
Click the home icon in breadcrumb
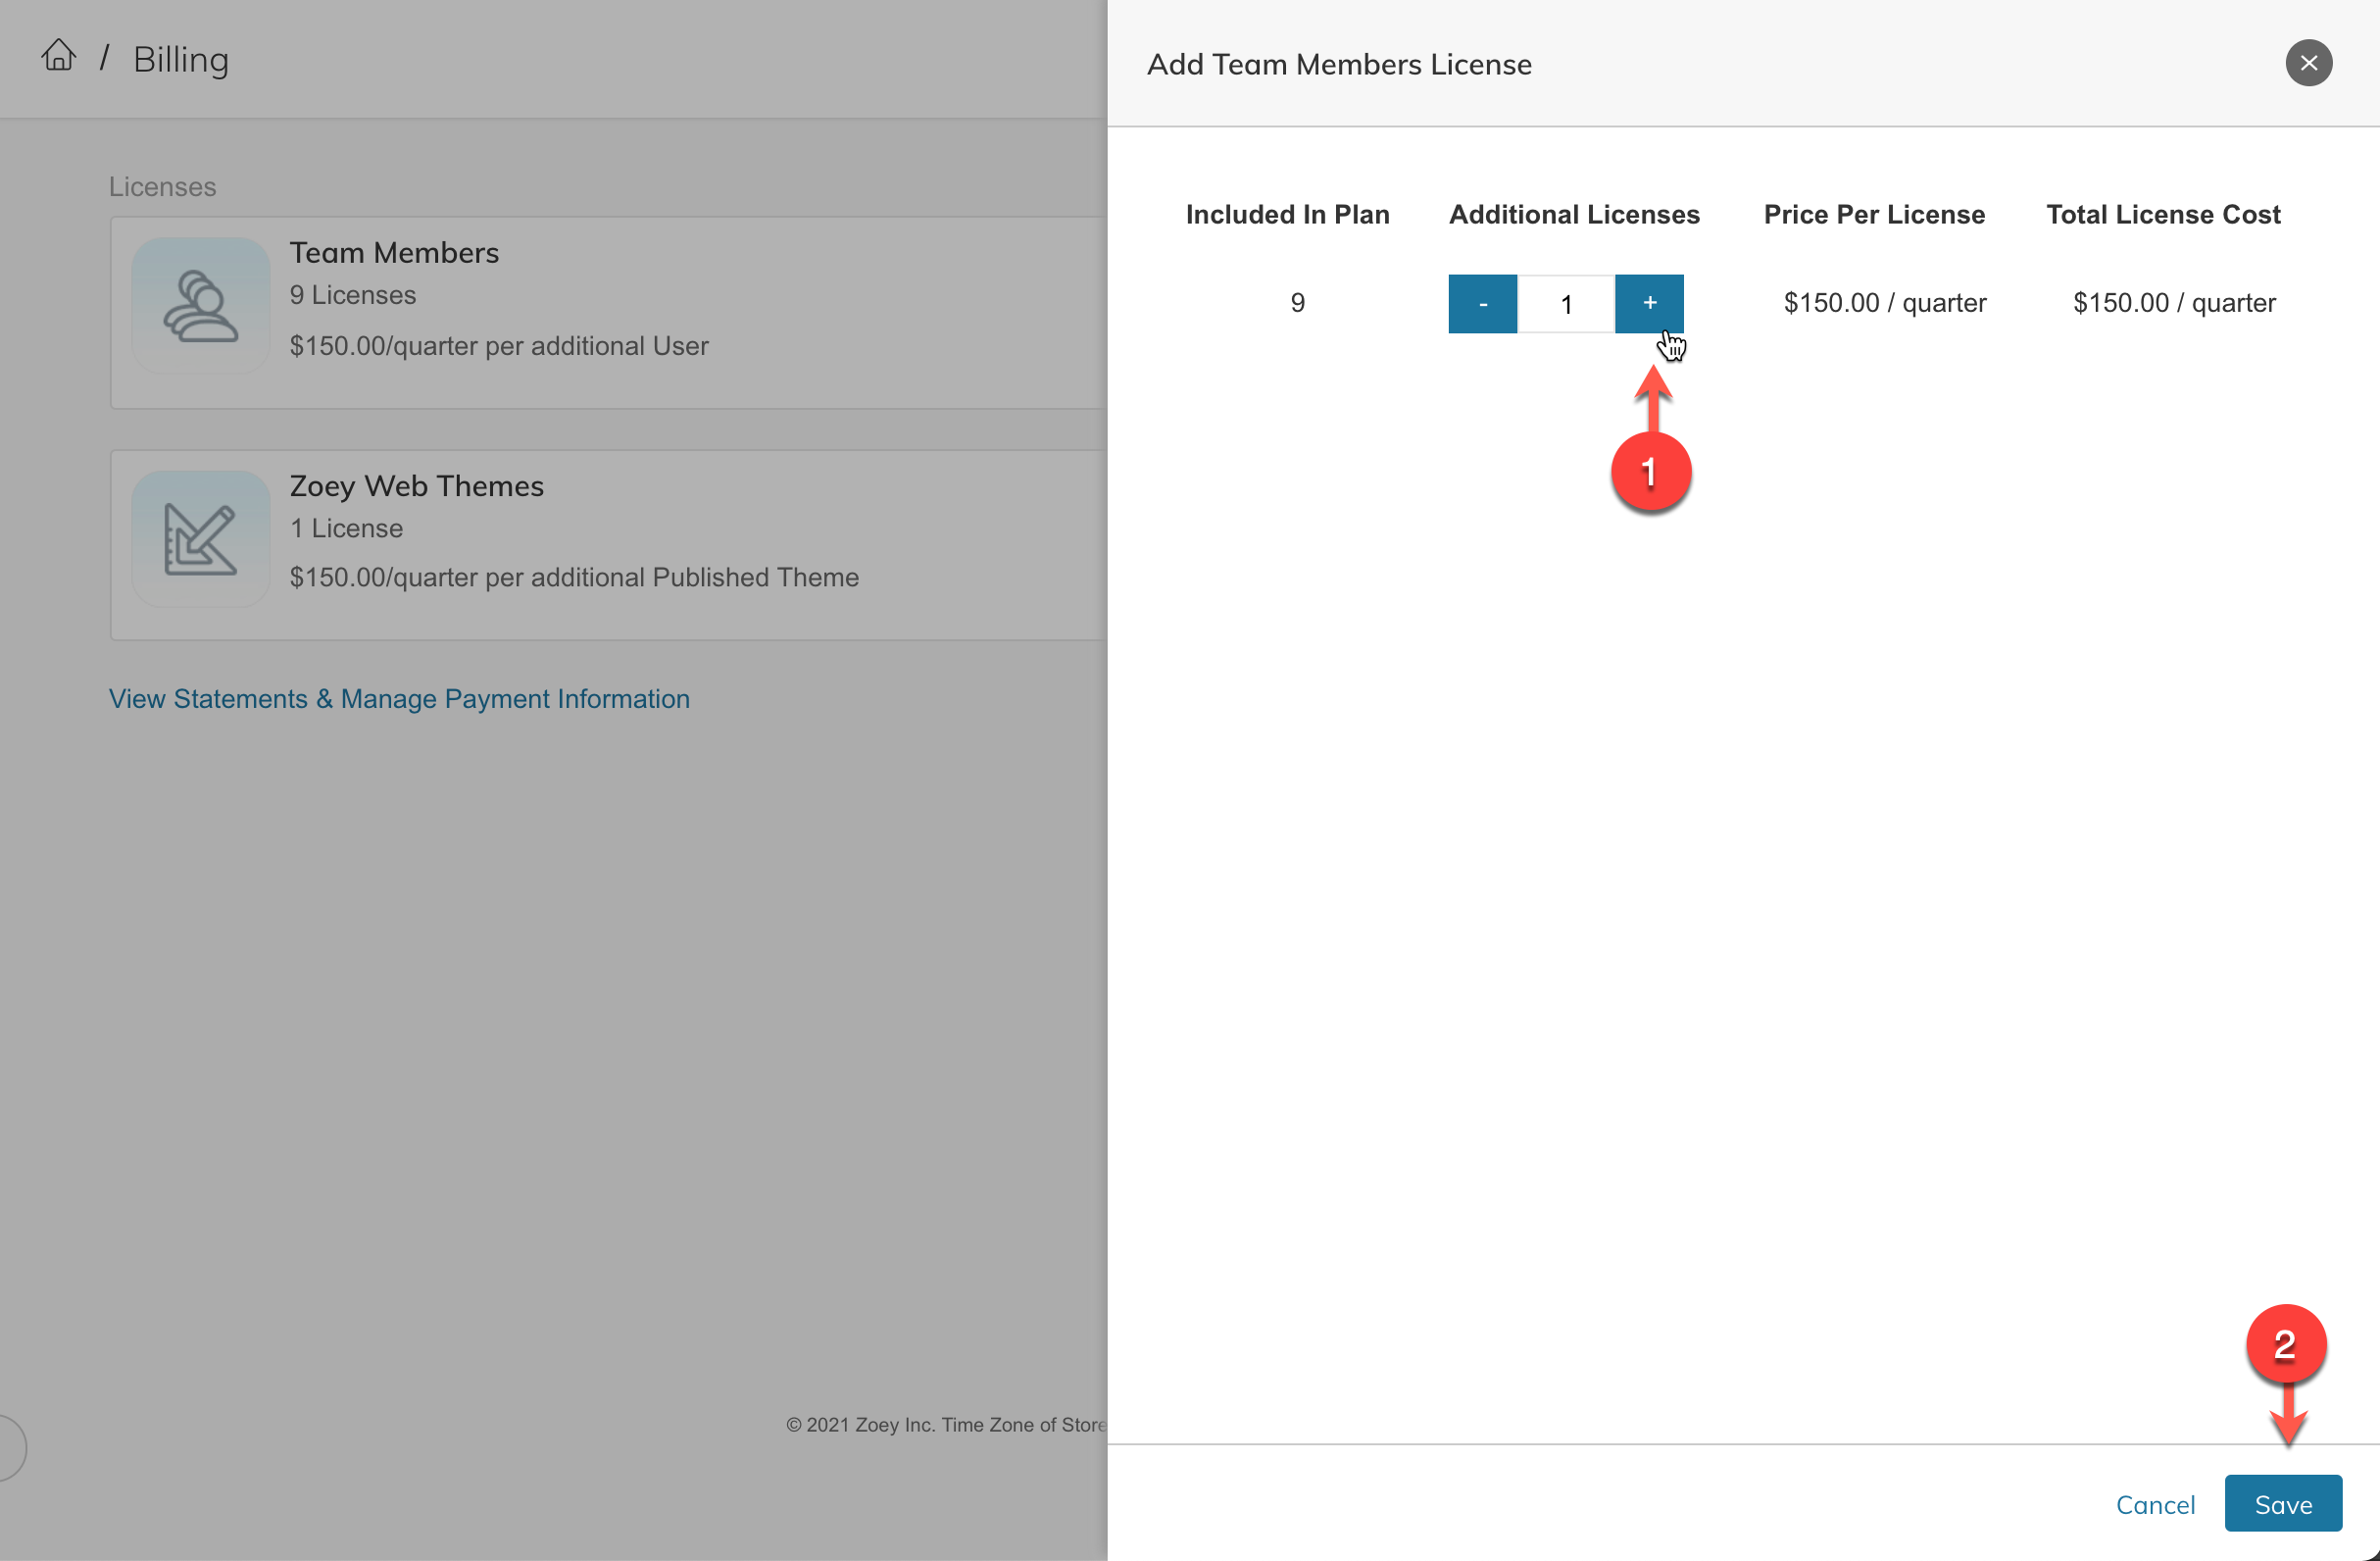(x=58, y=56)
